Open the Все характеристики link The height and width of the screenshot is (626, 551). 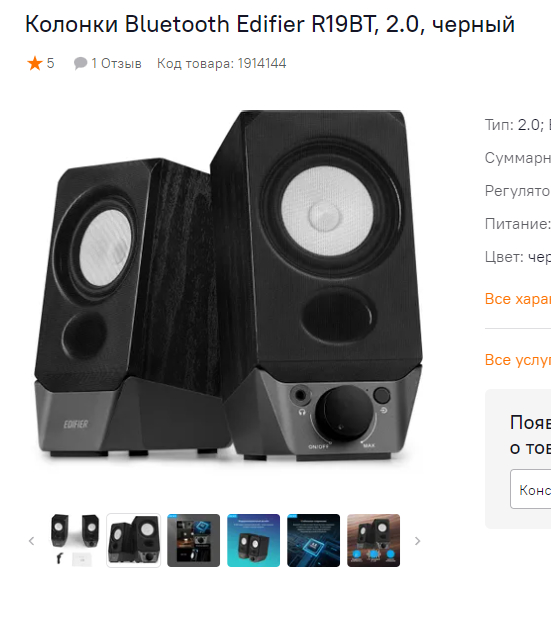tap(518, 299)
